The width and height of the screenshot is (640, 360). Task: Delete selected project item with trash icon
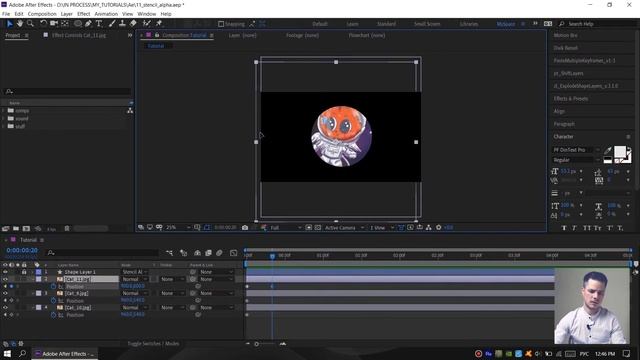click(67, 229)
